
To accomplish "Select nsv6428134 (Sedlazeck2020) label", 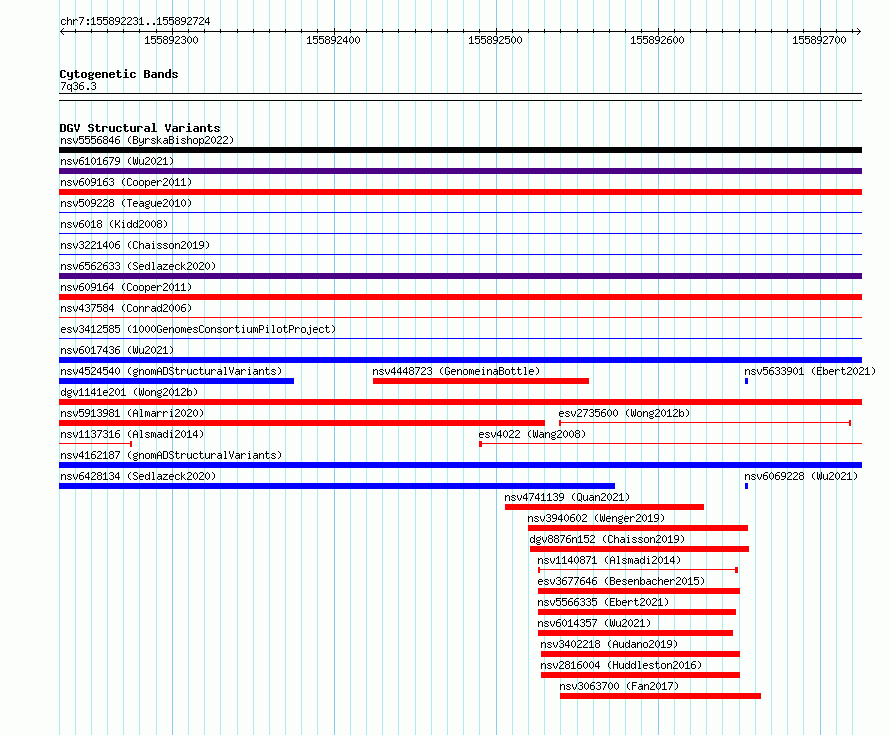I will coord(138,476).
